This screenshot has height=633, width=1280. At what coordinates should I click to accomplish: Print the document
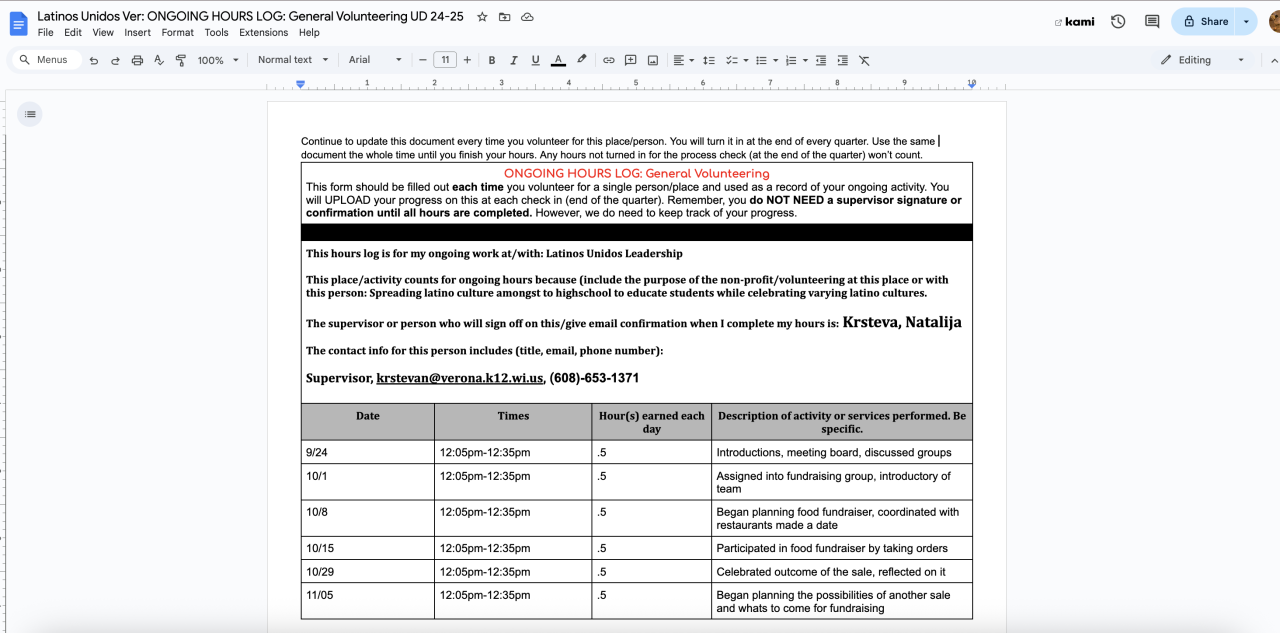137,60
